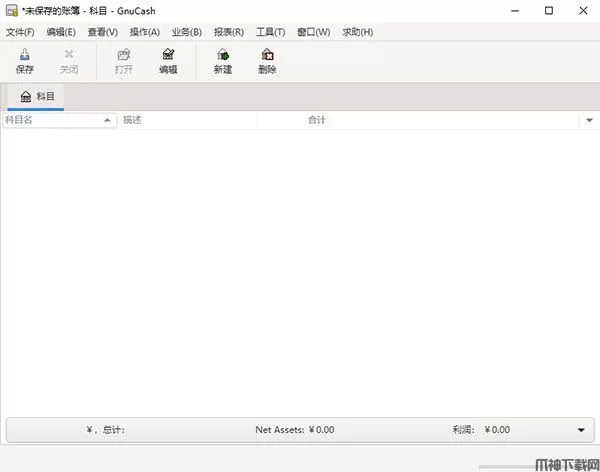The height and width of the screenshot is (472, 600).
Task: Expand the summary bar dropdown arrow
Action: pyautogui.click(x=581, y=430)
